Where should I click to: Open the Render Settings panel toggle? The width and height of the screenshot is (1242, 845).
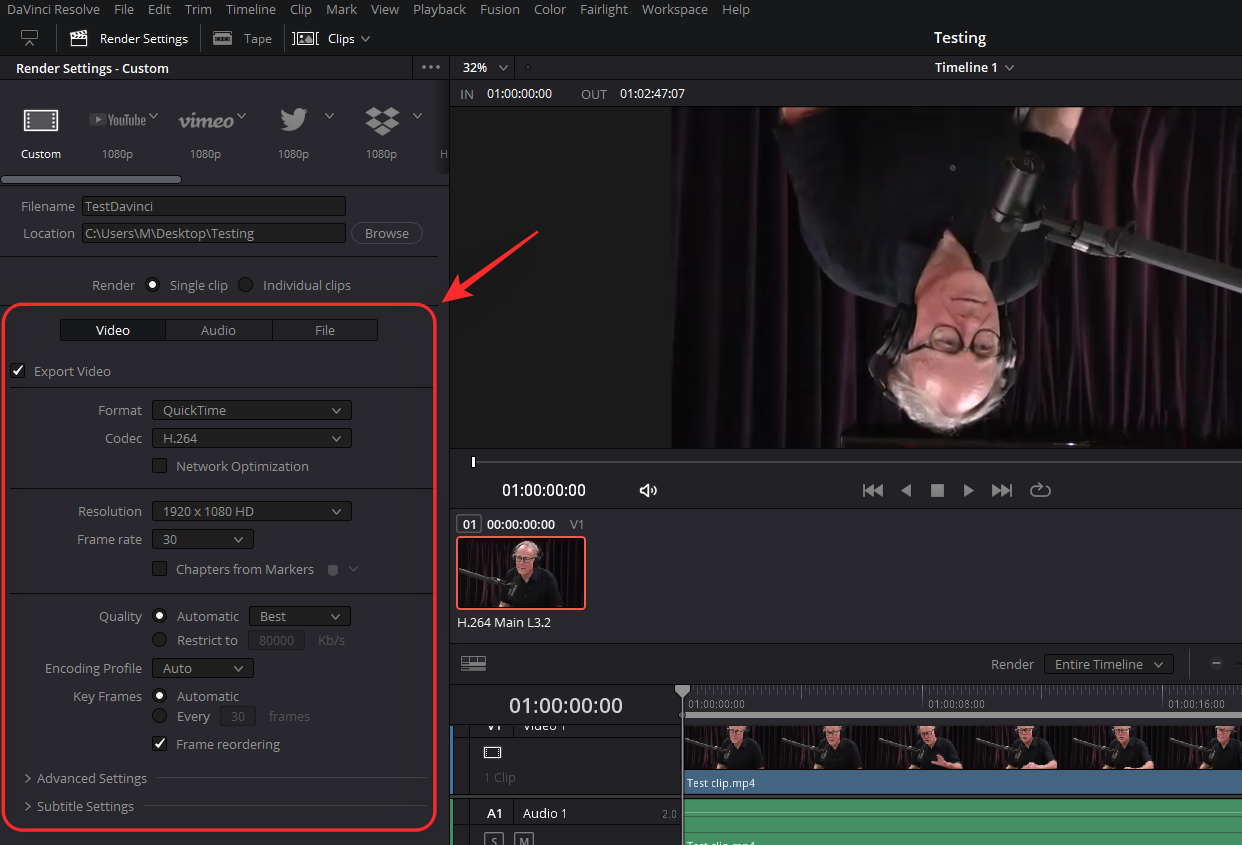[129, 38]
